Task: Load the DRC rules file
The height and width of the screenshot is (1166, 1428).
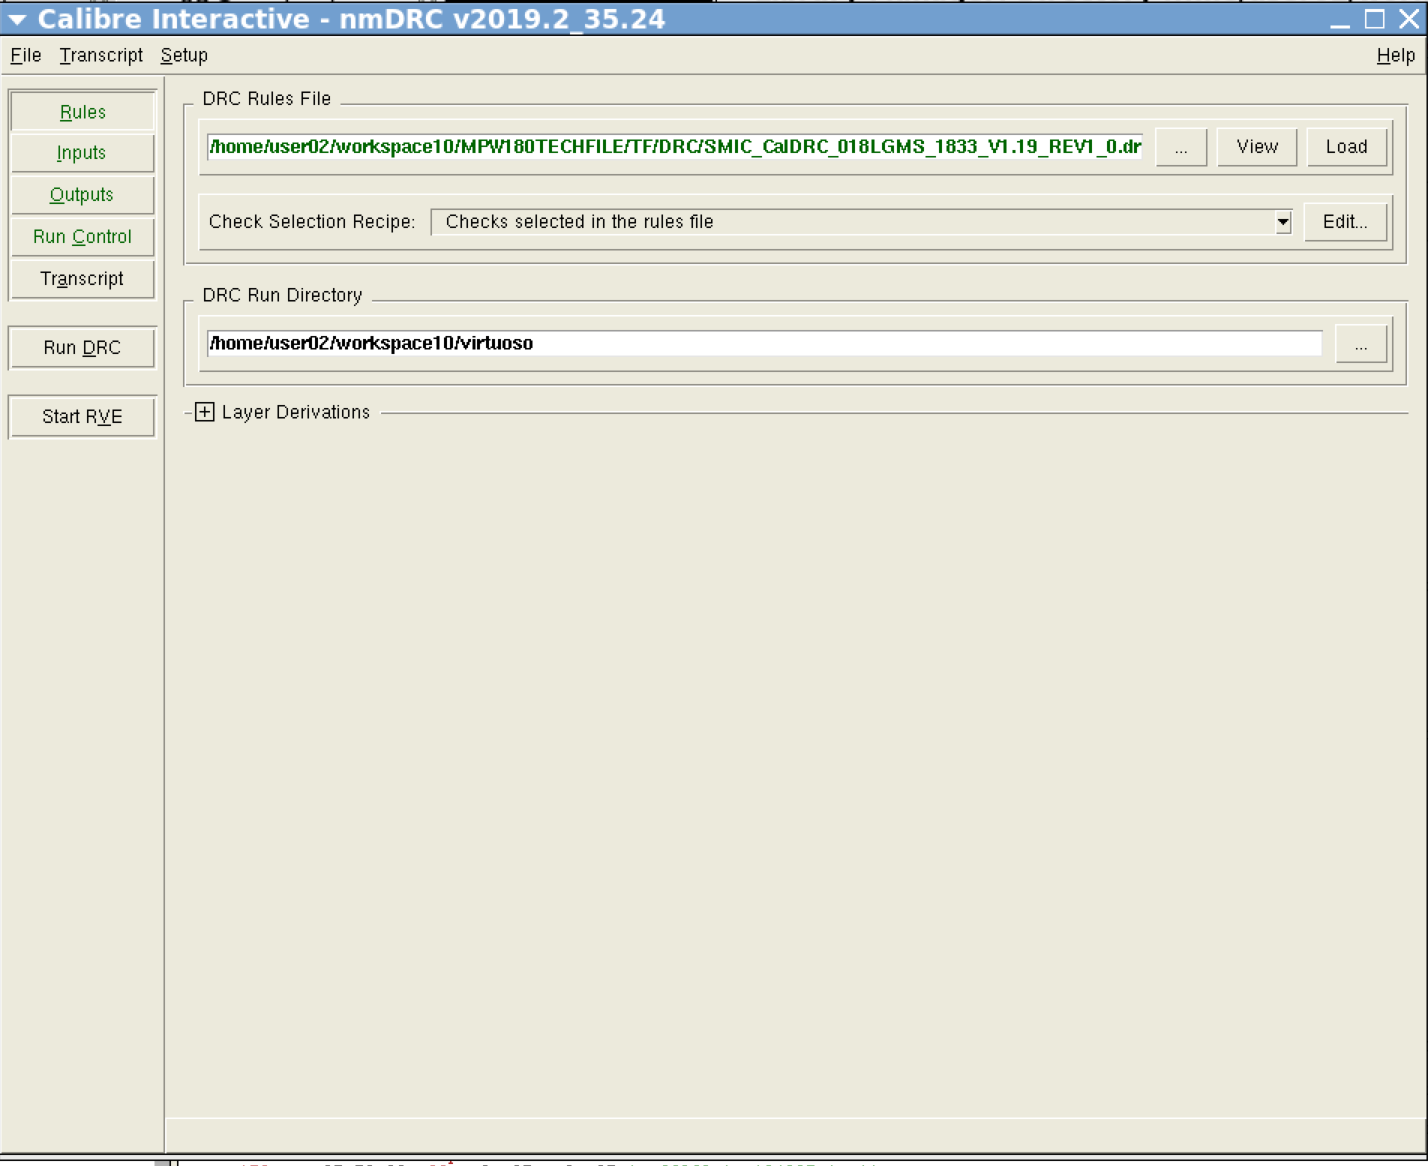Action: click(x=1346, y=147)
